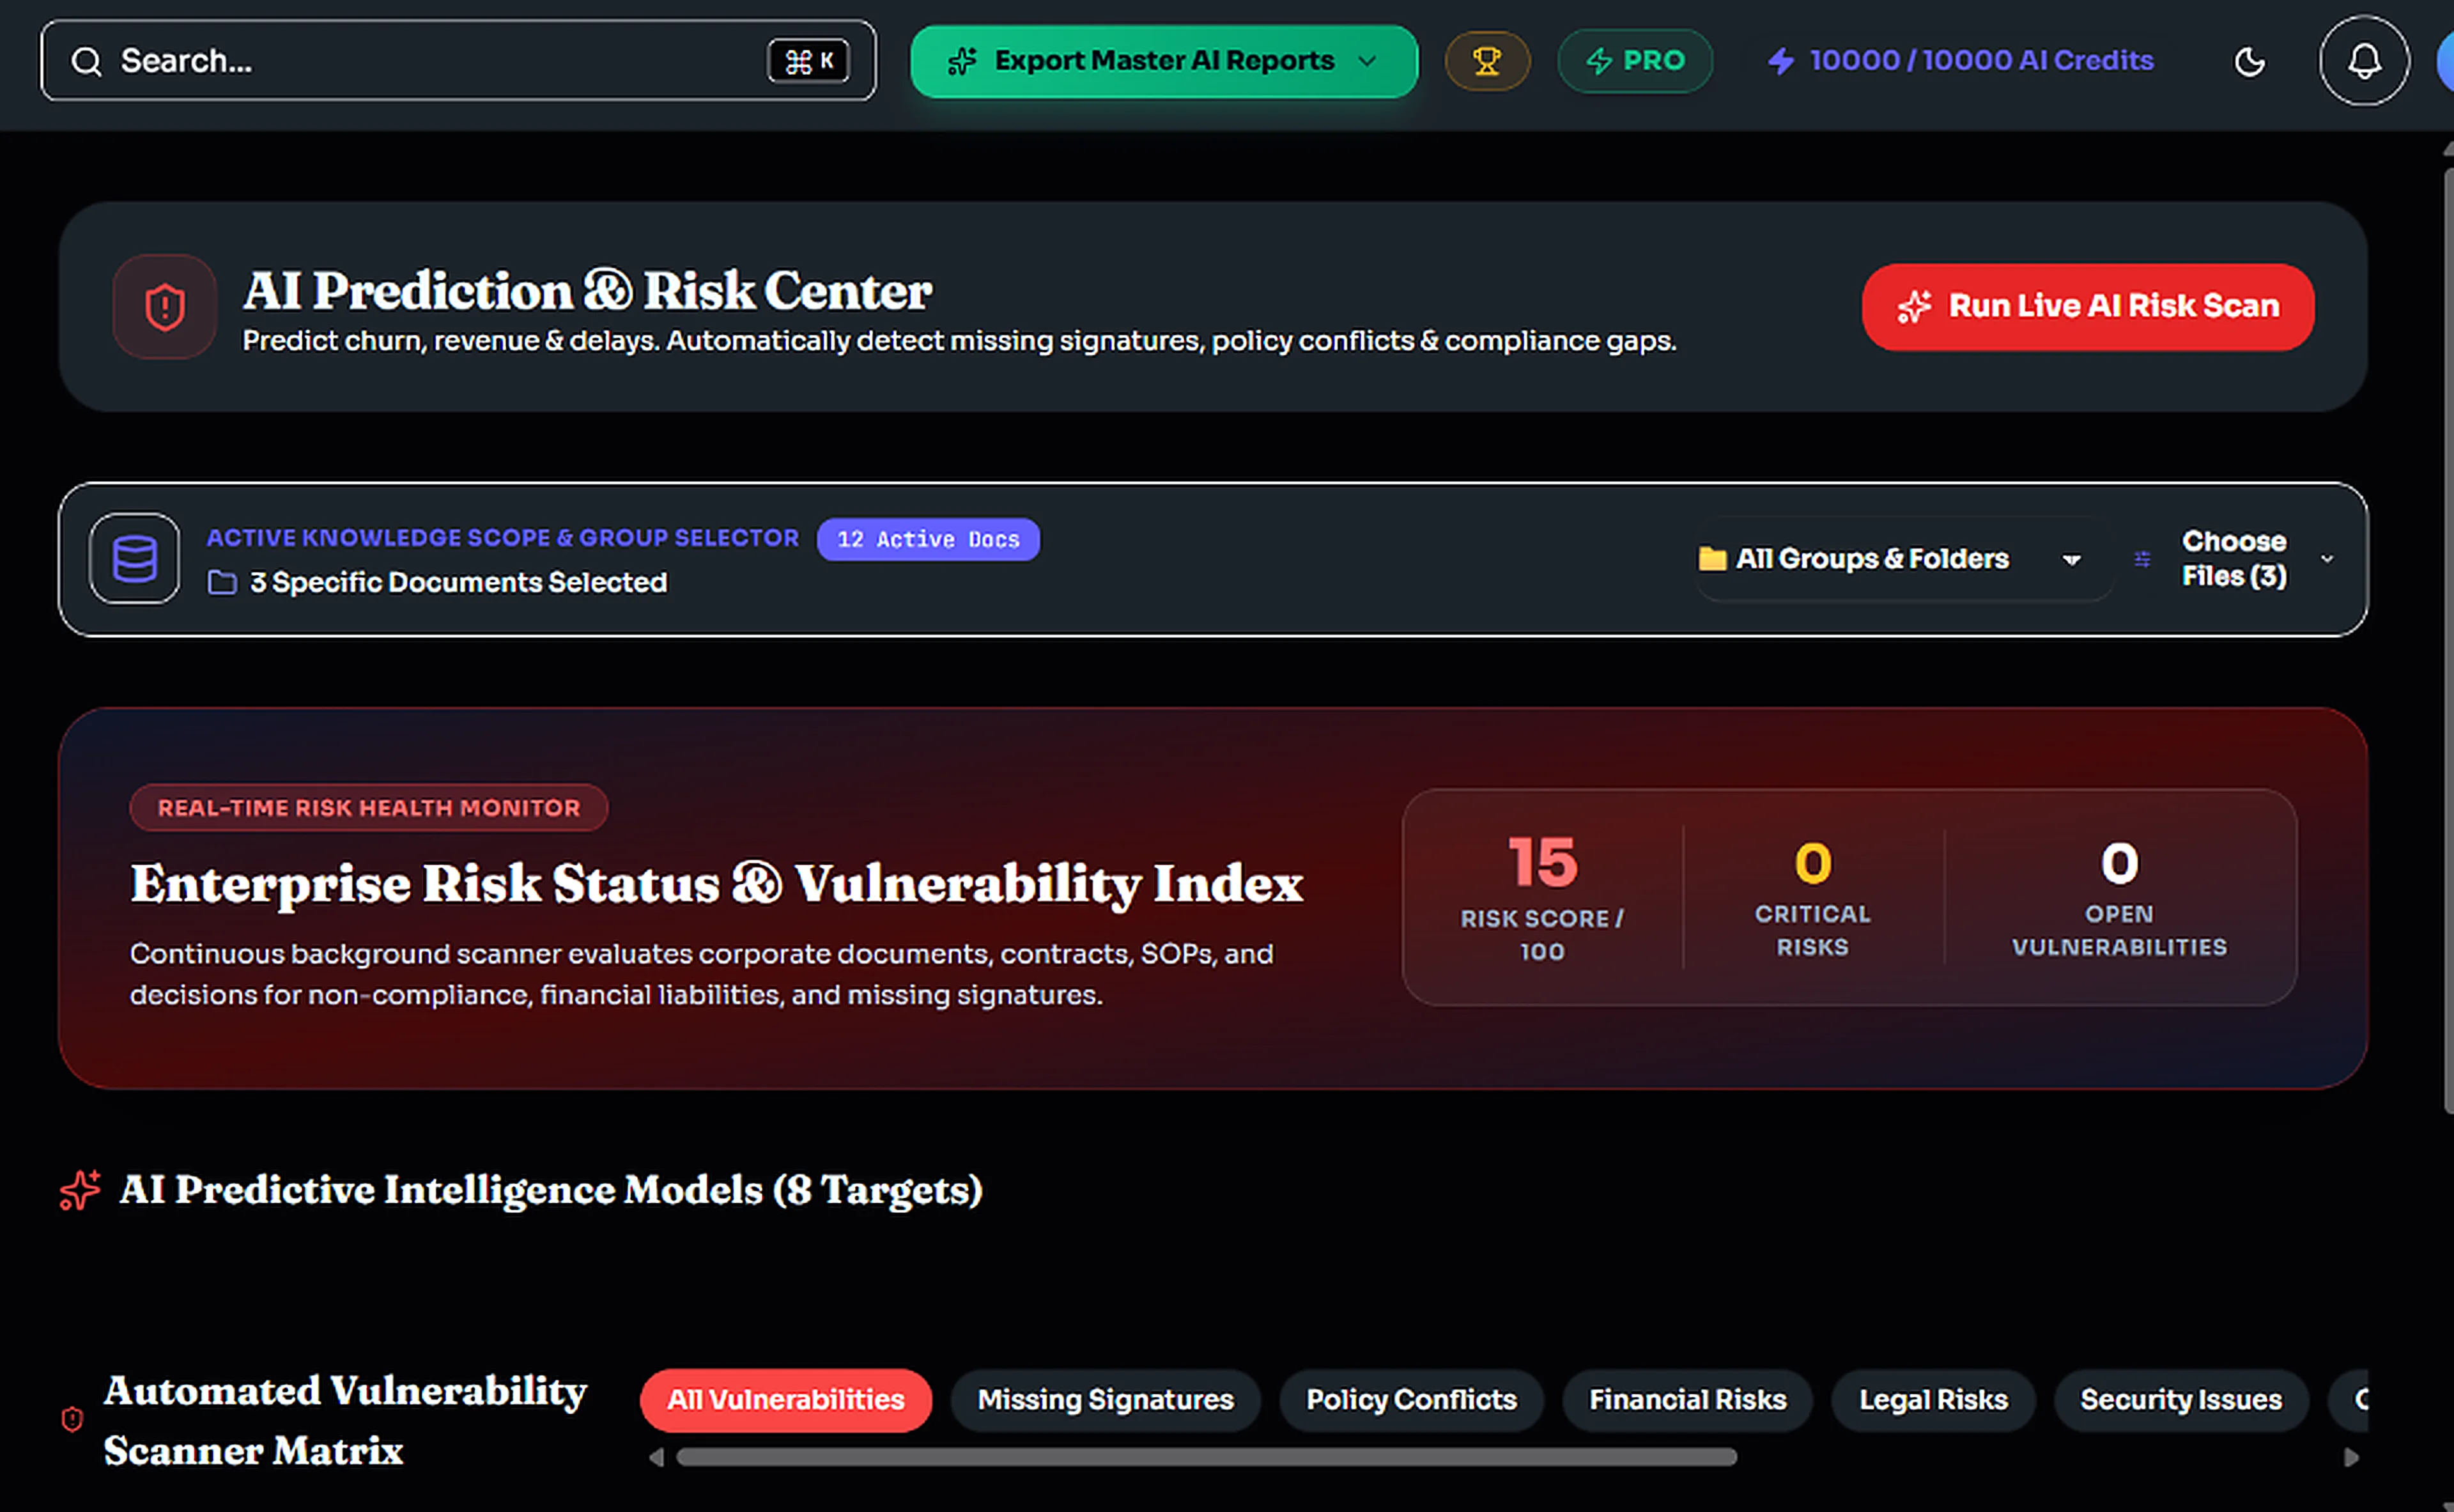The width and height of the screenshot is (2454, 1512).
Task: Click the filter sliders icon near Choose Files
Action: click(x=2142, y=559)
